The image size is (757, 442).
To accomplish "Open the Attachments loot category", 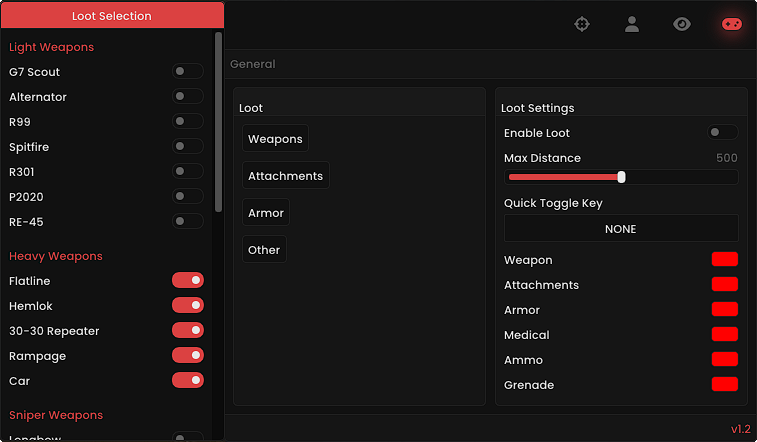I will coord(286,176).
